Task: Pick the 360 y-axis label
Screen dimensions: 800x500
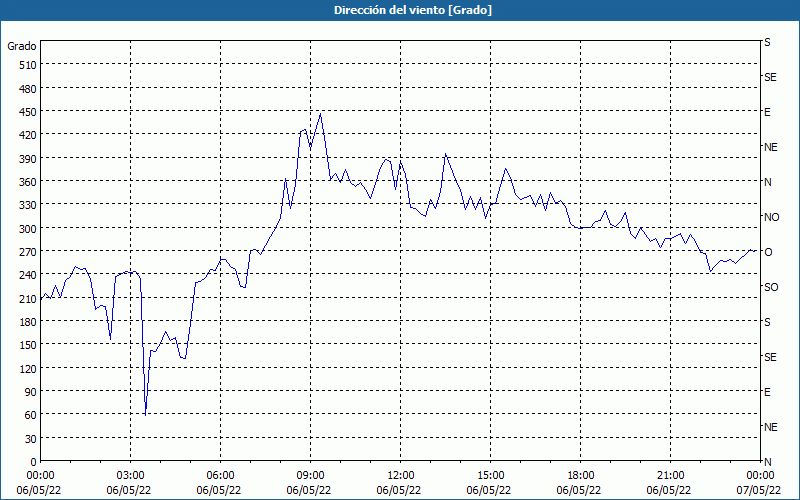Action: click(x=28, y=182)
